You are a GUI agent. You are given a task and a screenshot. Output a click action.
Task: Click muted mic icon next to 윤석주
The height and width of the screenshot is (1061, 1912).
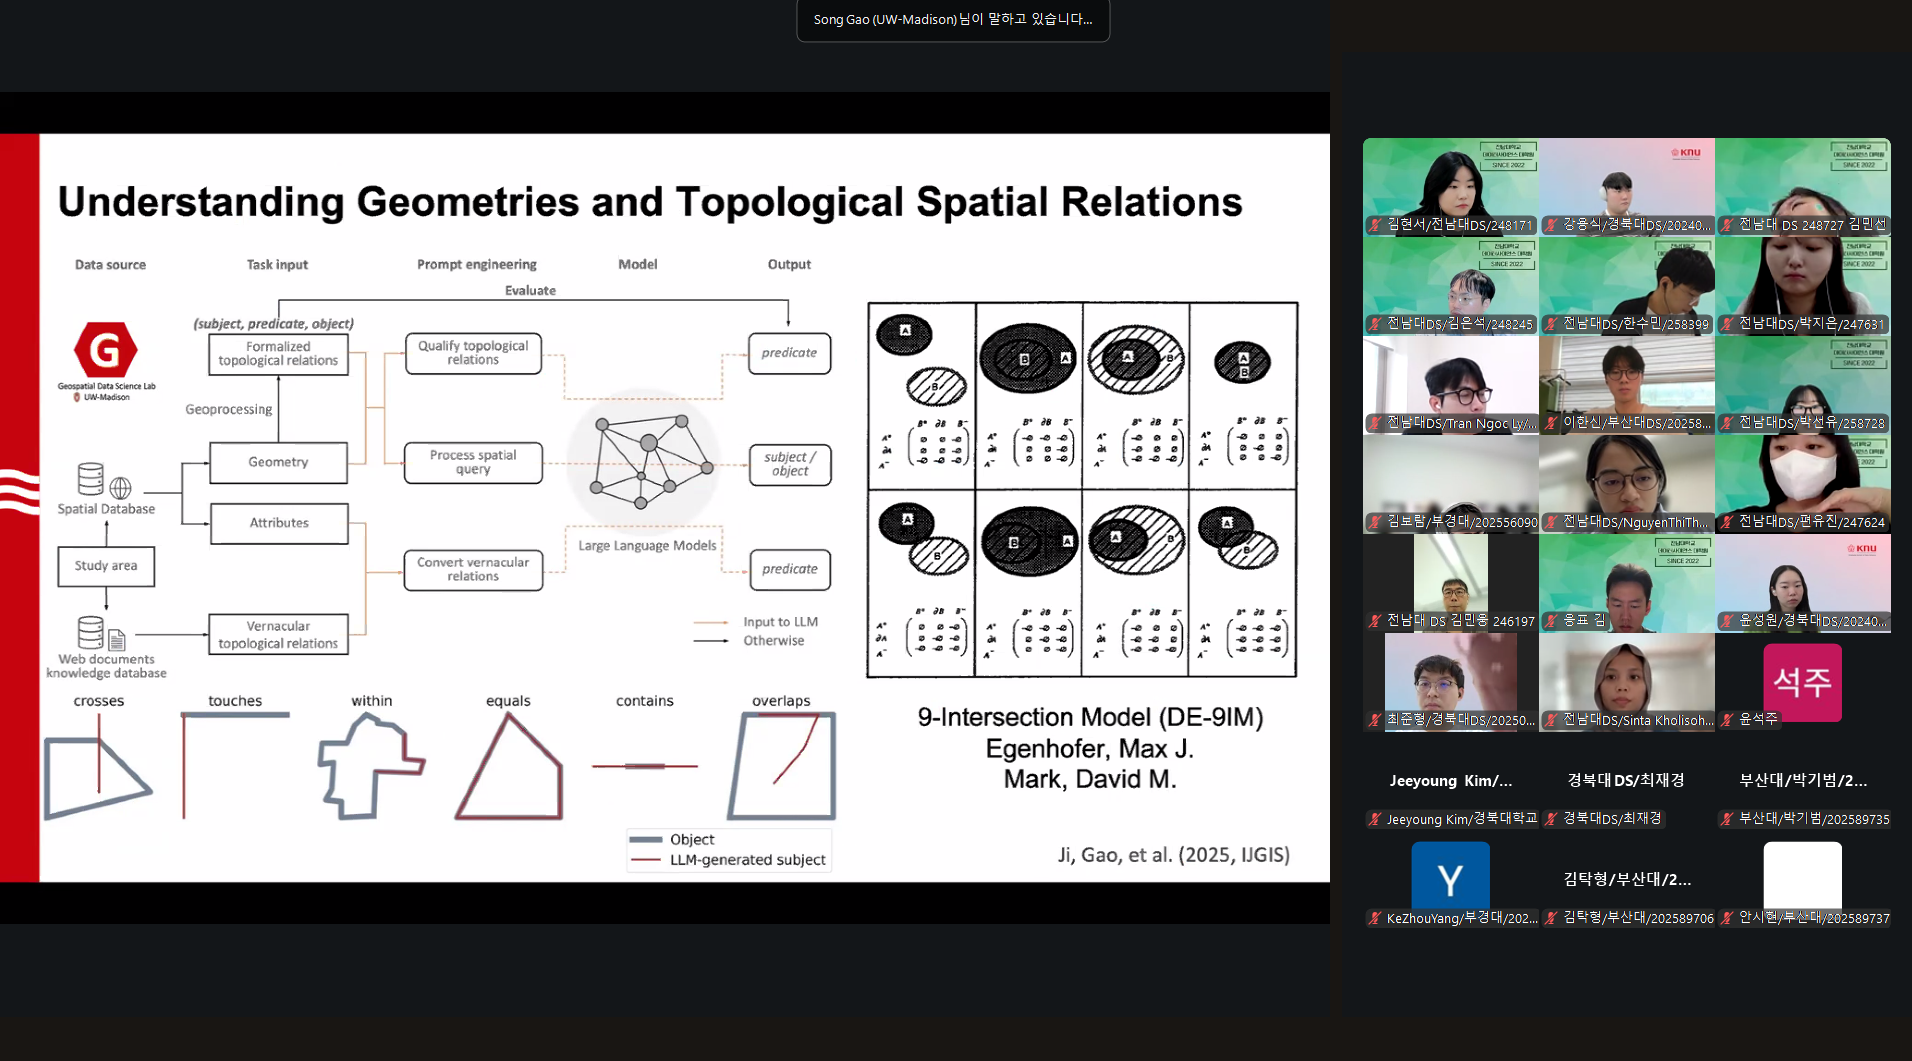(x=1727, y=720)
